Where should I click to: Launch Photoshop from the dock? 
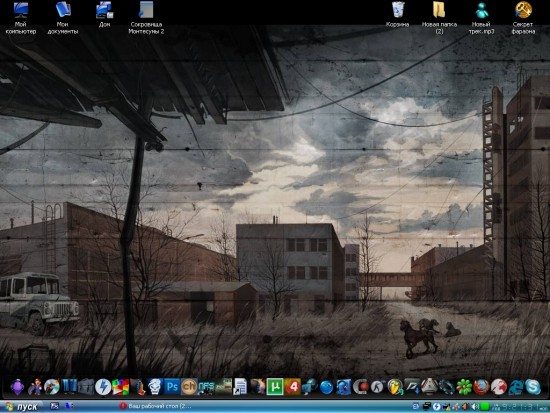(172, 387)
